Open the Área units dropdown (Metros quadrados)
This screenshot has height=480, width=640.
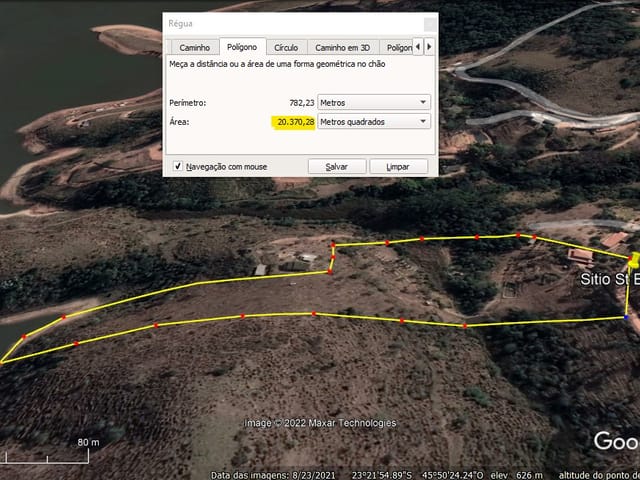[373, 122]
